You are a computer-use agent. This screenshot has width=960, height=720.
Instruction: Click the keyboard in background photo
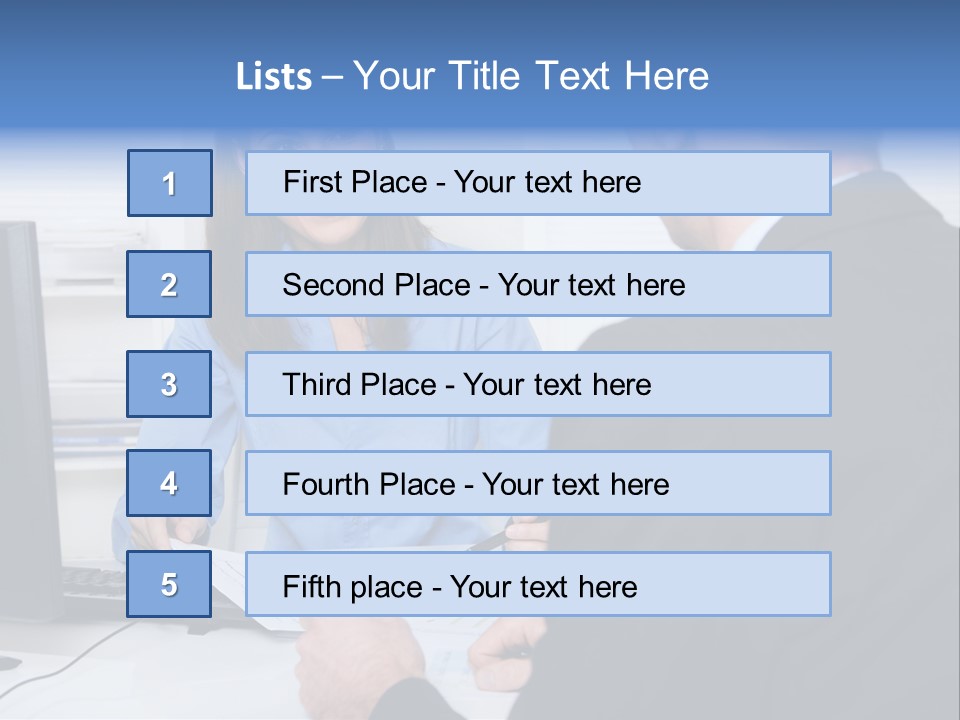[x=95, y=582]
